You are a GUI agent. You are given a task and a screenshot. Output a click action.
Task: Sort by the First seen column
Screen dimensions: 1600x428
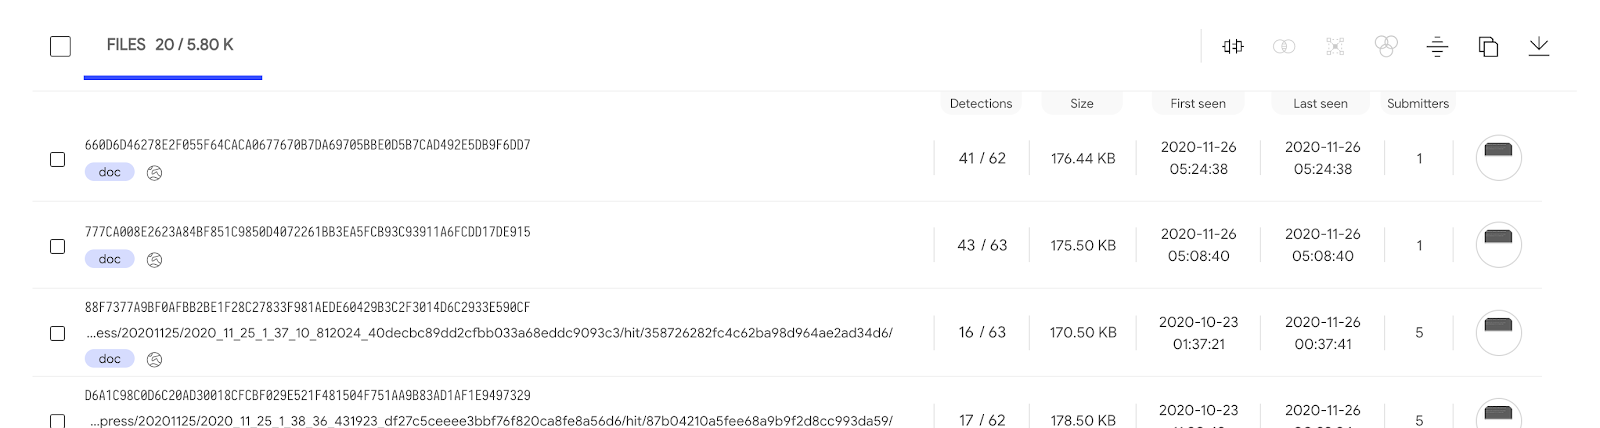1198,103
